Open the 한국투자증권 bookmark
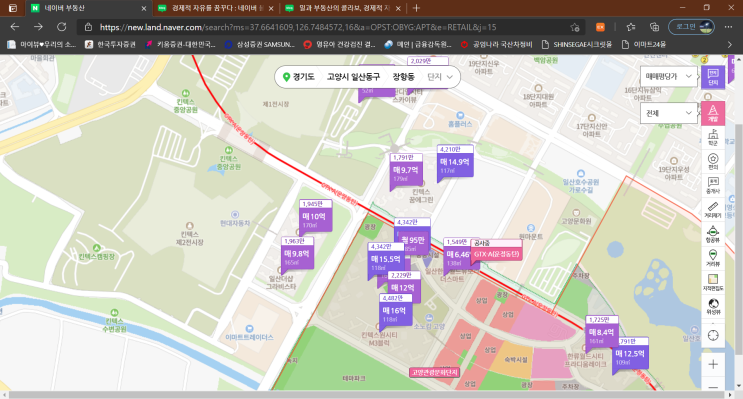 click(x=110, y=45)
